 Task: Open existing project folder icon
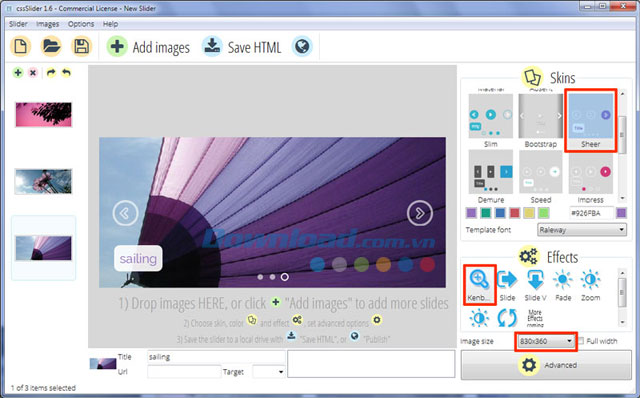coord(51,46)
